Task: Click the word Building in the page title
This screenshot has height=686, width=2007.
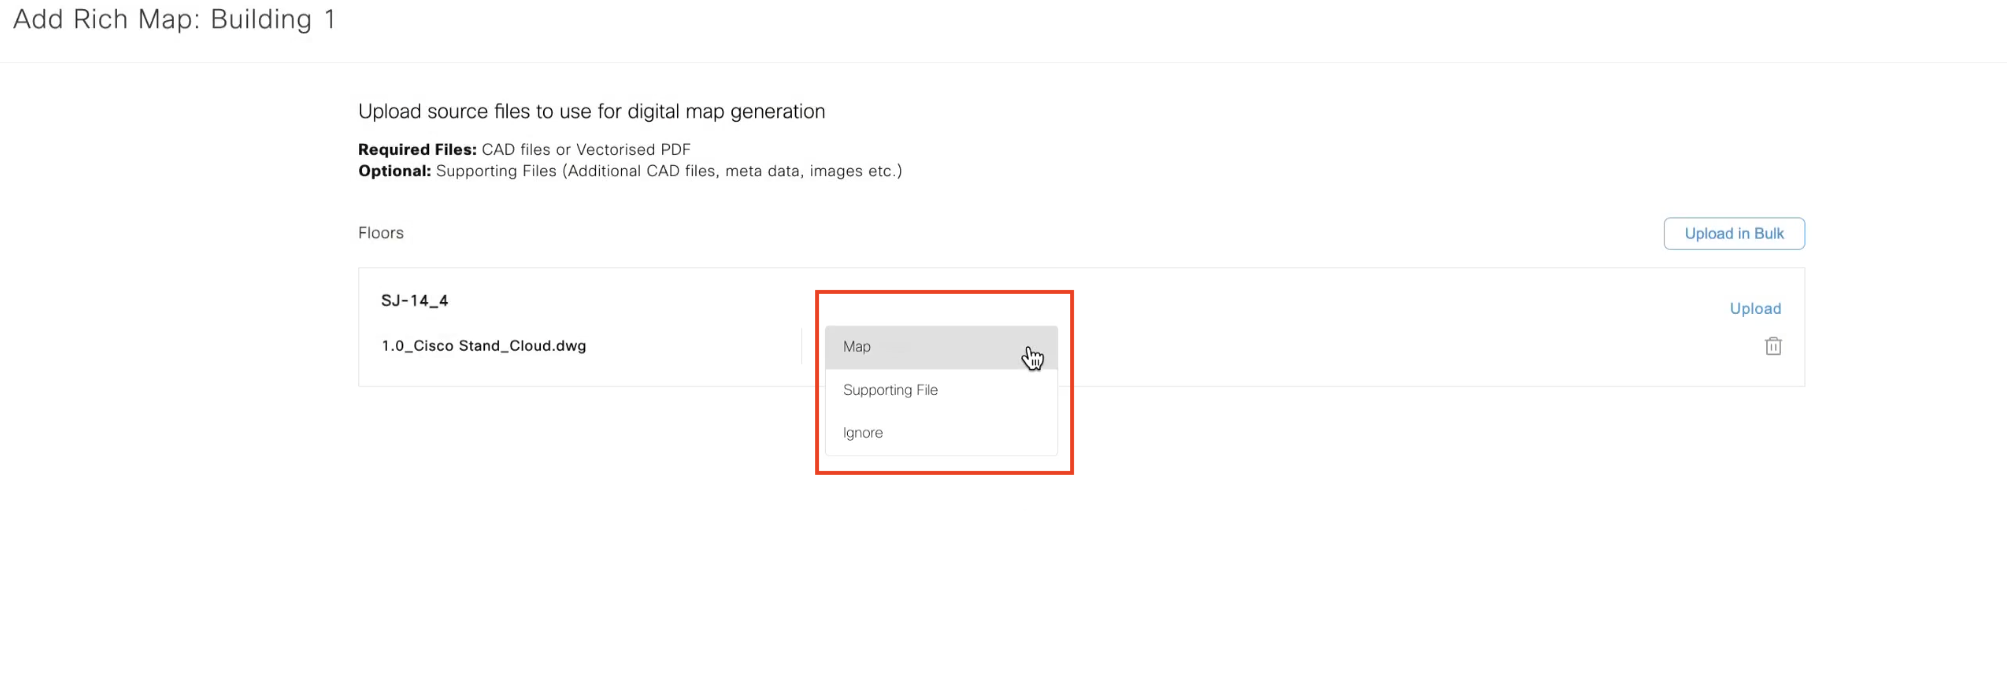Action: click(261, 20)
